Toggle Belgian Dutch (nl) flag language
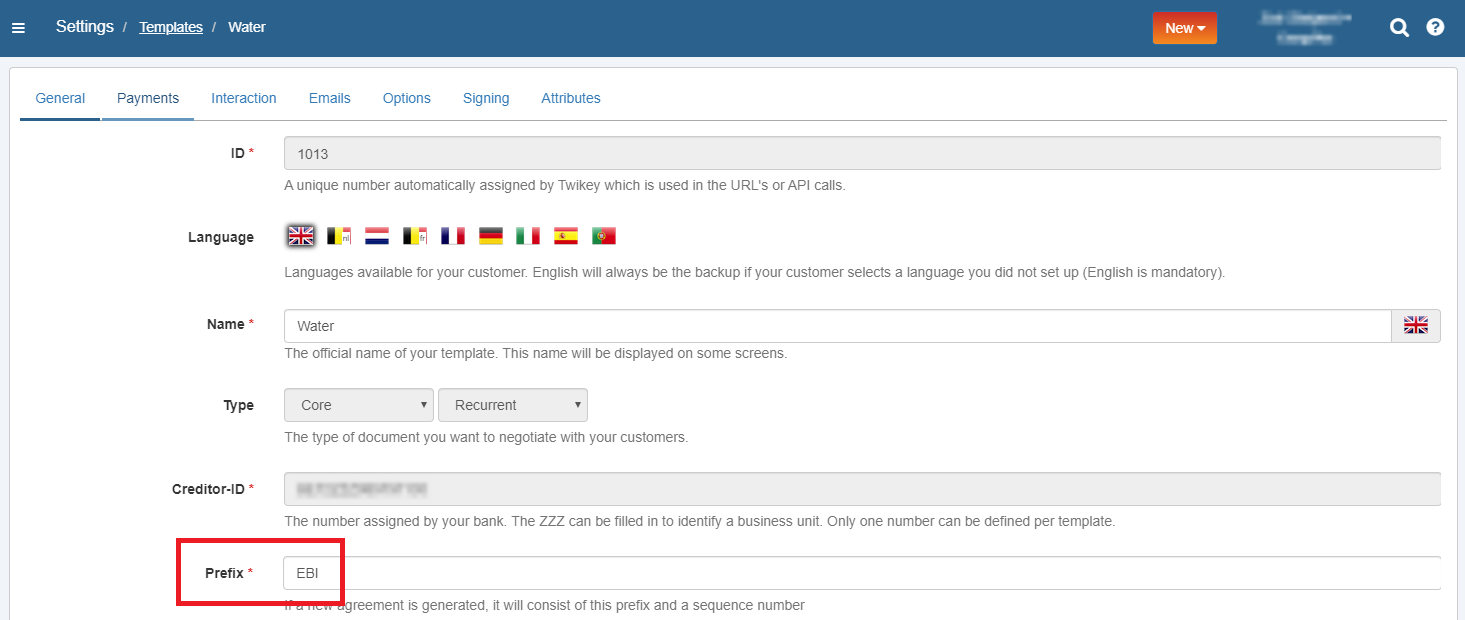 339,236
